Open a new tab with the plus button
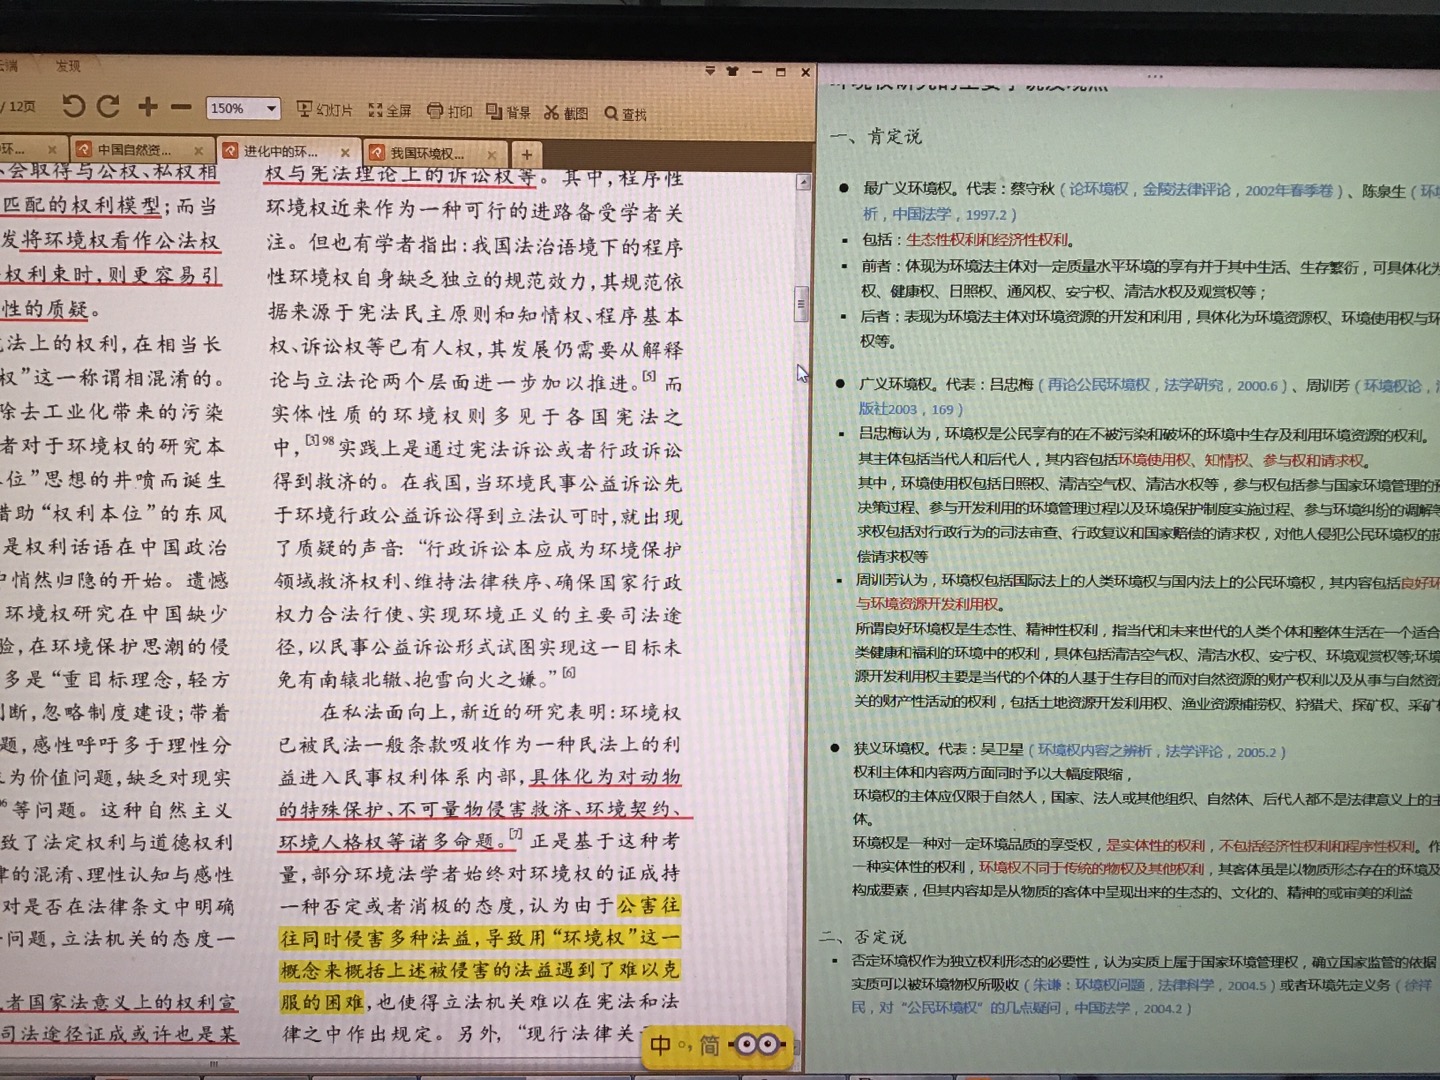Screen dimensions: 1440x1080 [527, 154]
